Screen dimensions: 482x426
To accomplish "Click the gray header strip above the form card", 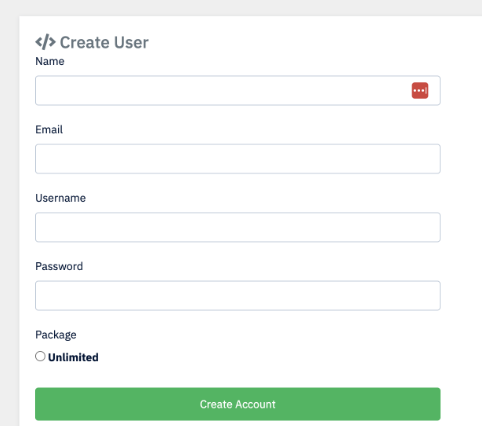I will coord(241,8).
